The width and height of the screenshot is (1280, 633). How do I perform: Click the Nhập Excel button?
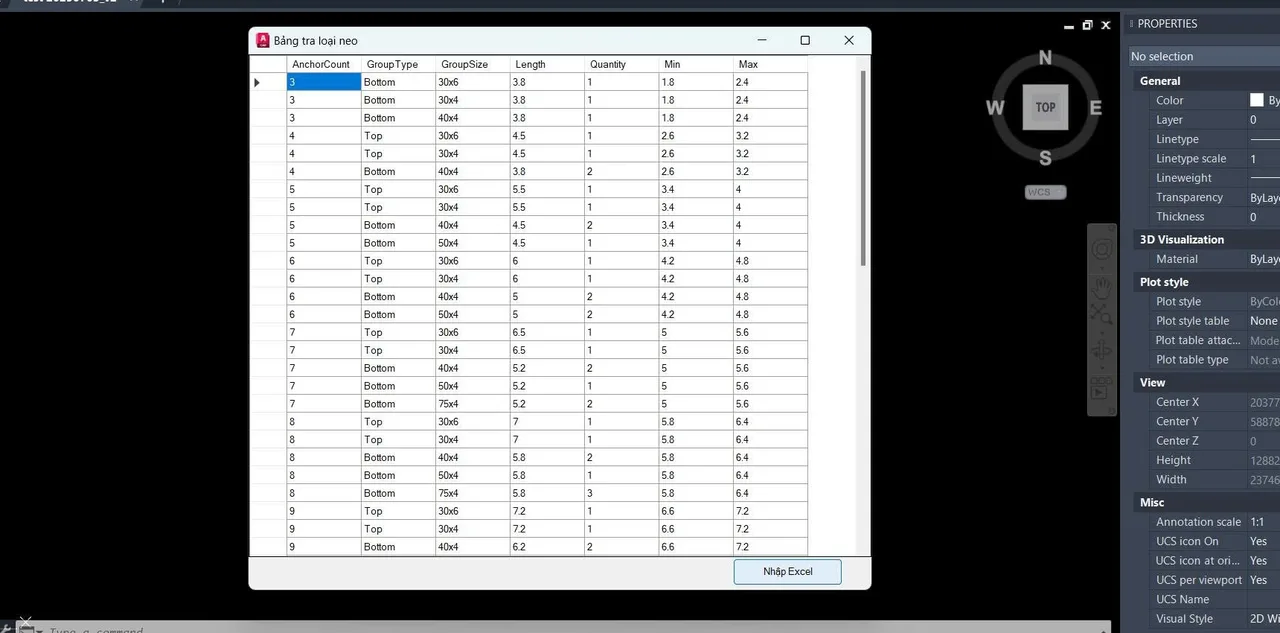tap(787, 571)
